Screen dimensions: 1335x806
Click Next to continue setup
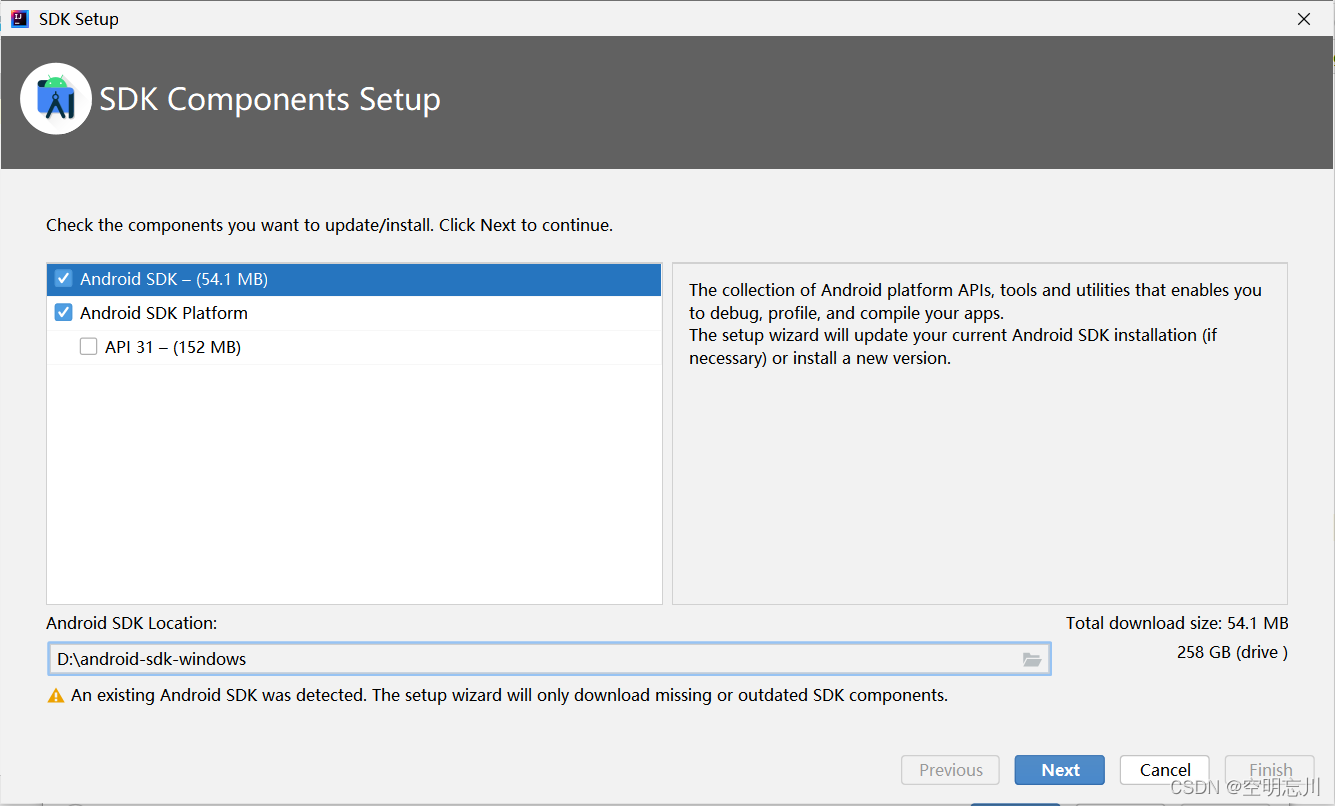[1060, 770]
